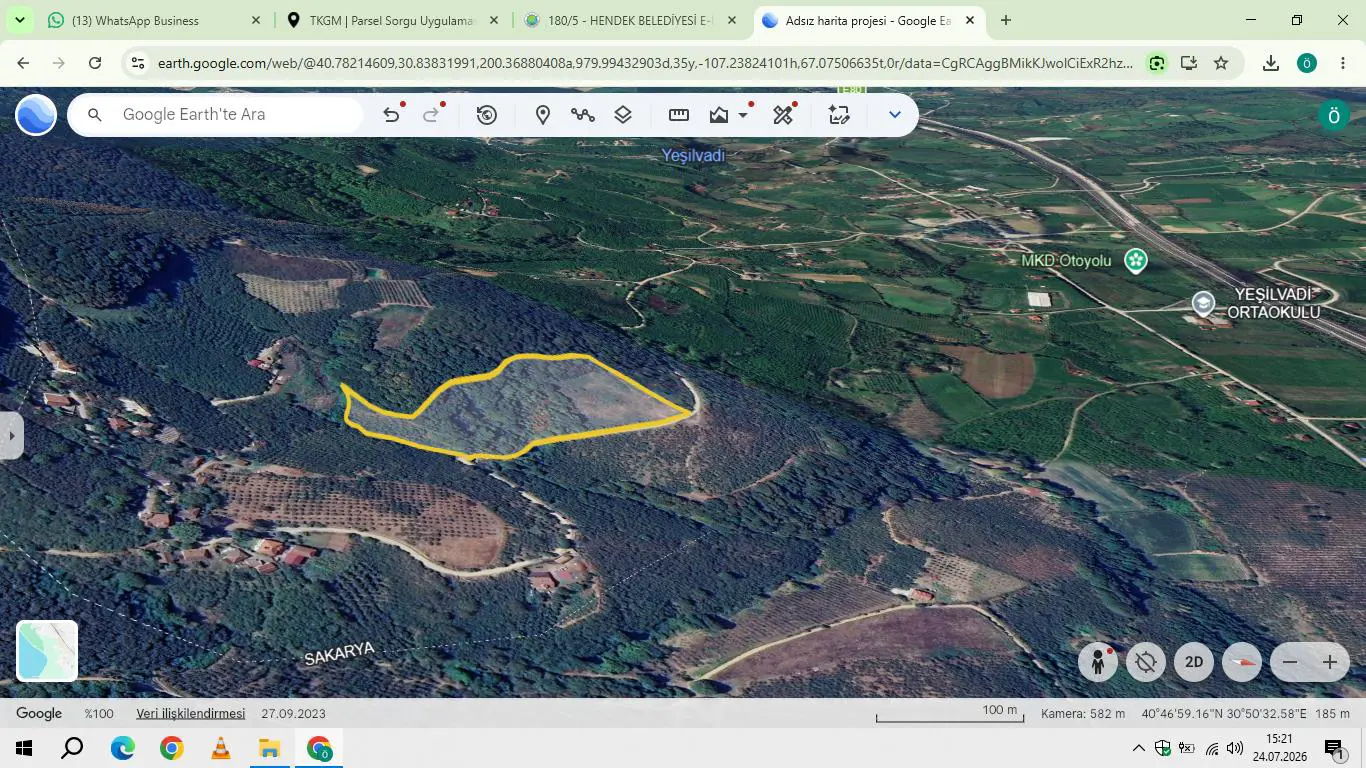Reset orientation with the compass

(1242, 662)
